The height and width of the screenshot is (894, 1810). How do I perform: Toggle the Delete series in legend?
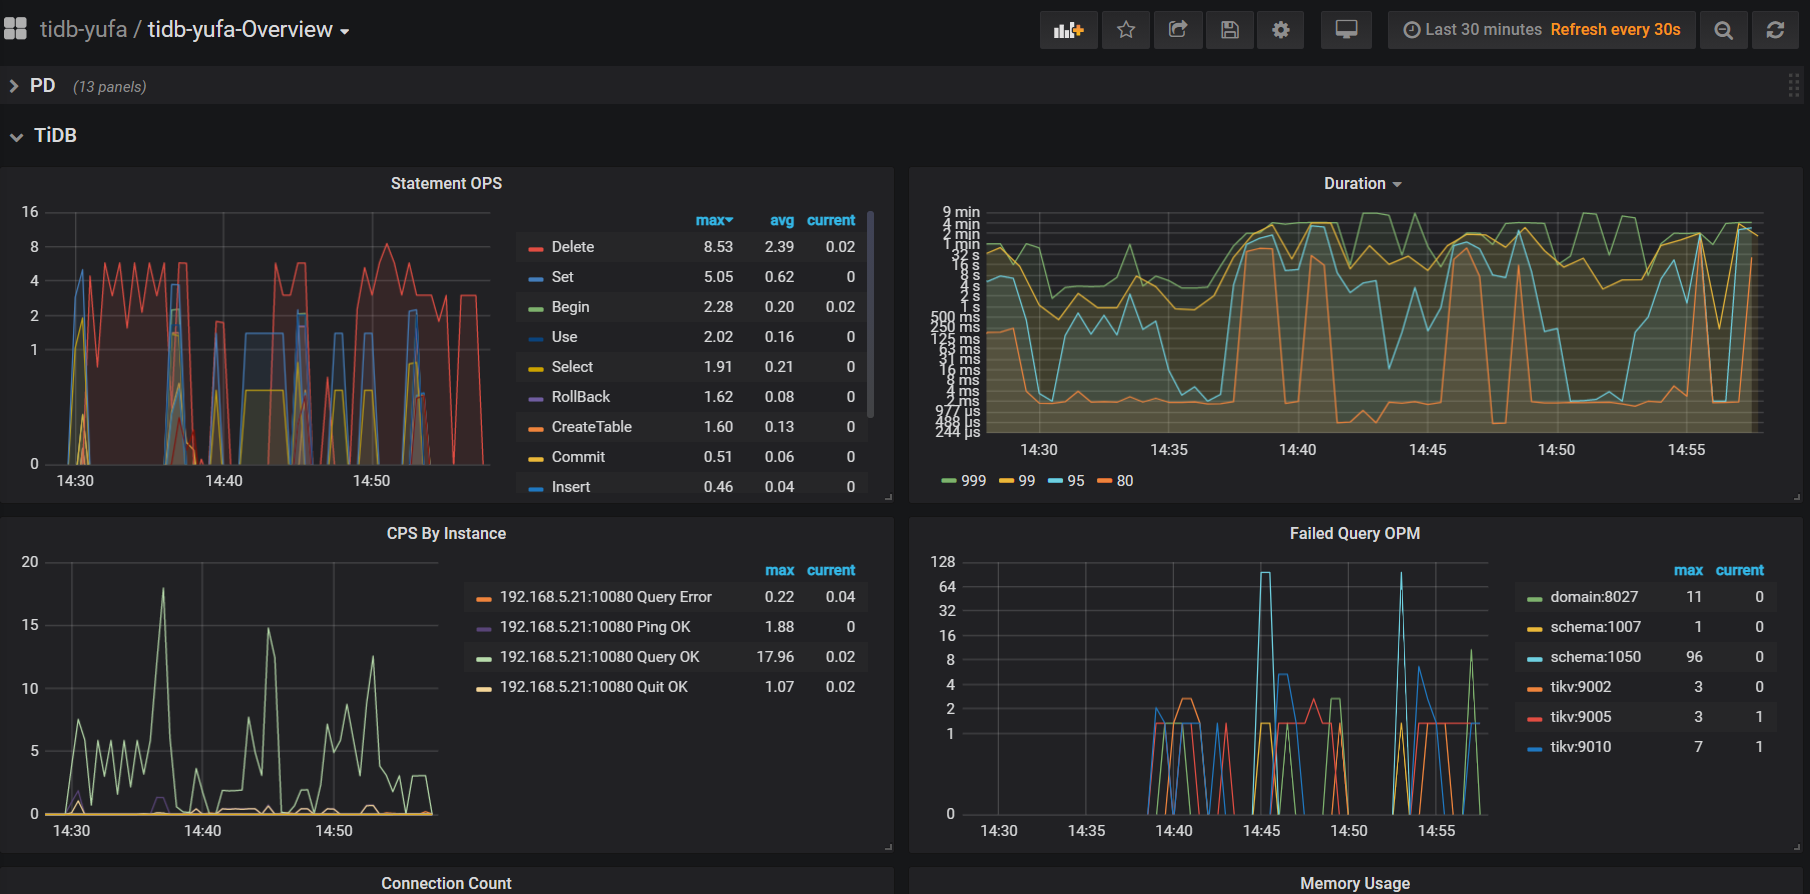[x=572, y=247]
